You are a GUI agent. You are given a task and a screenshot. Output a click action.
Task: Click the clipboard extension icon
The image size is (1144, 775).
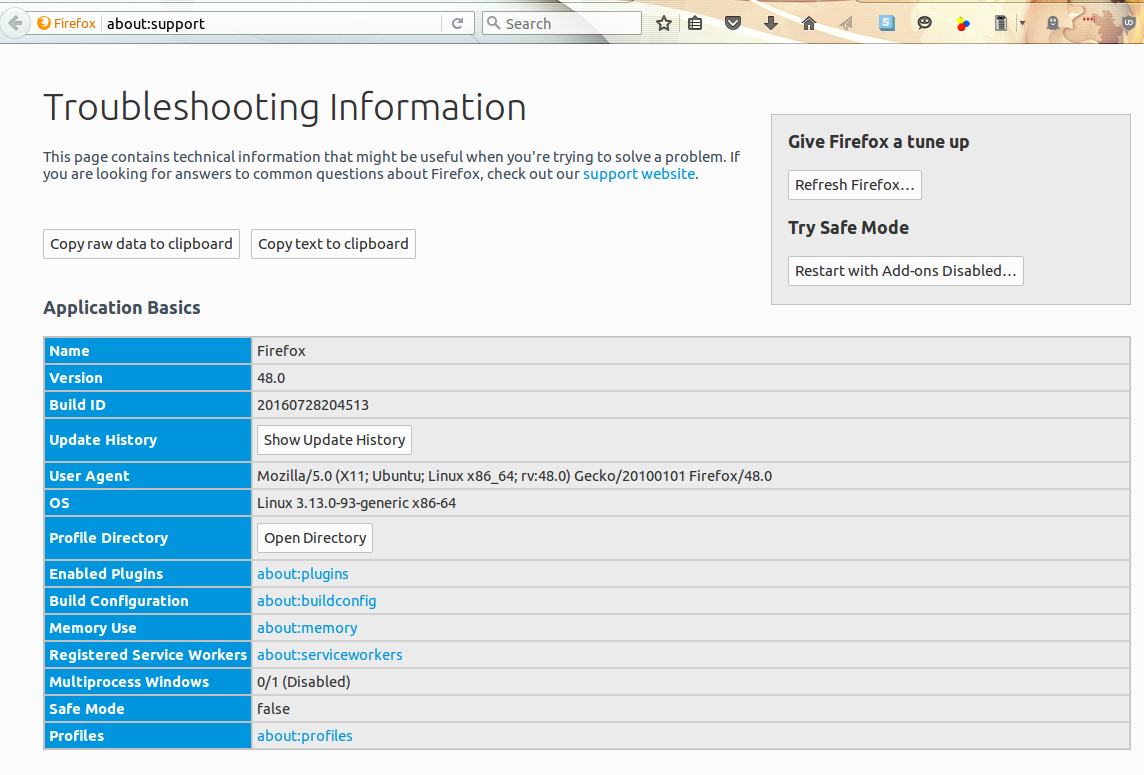coord(1001,23)
